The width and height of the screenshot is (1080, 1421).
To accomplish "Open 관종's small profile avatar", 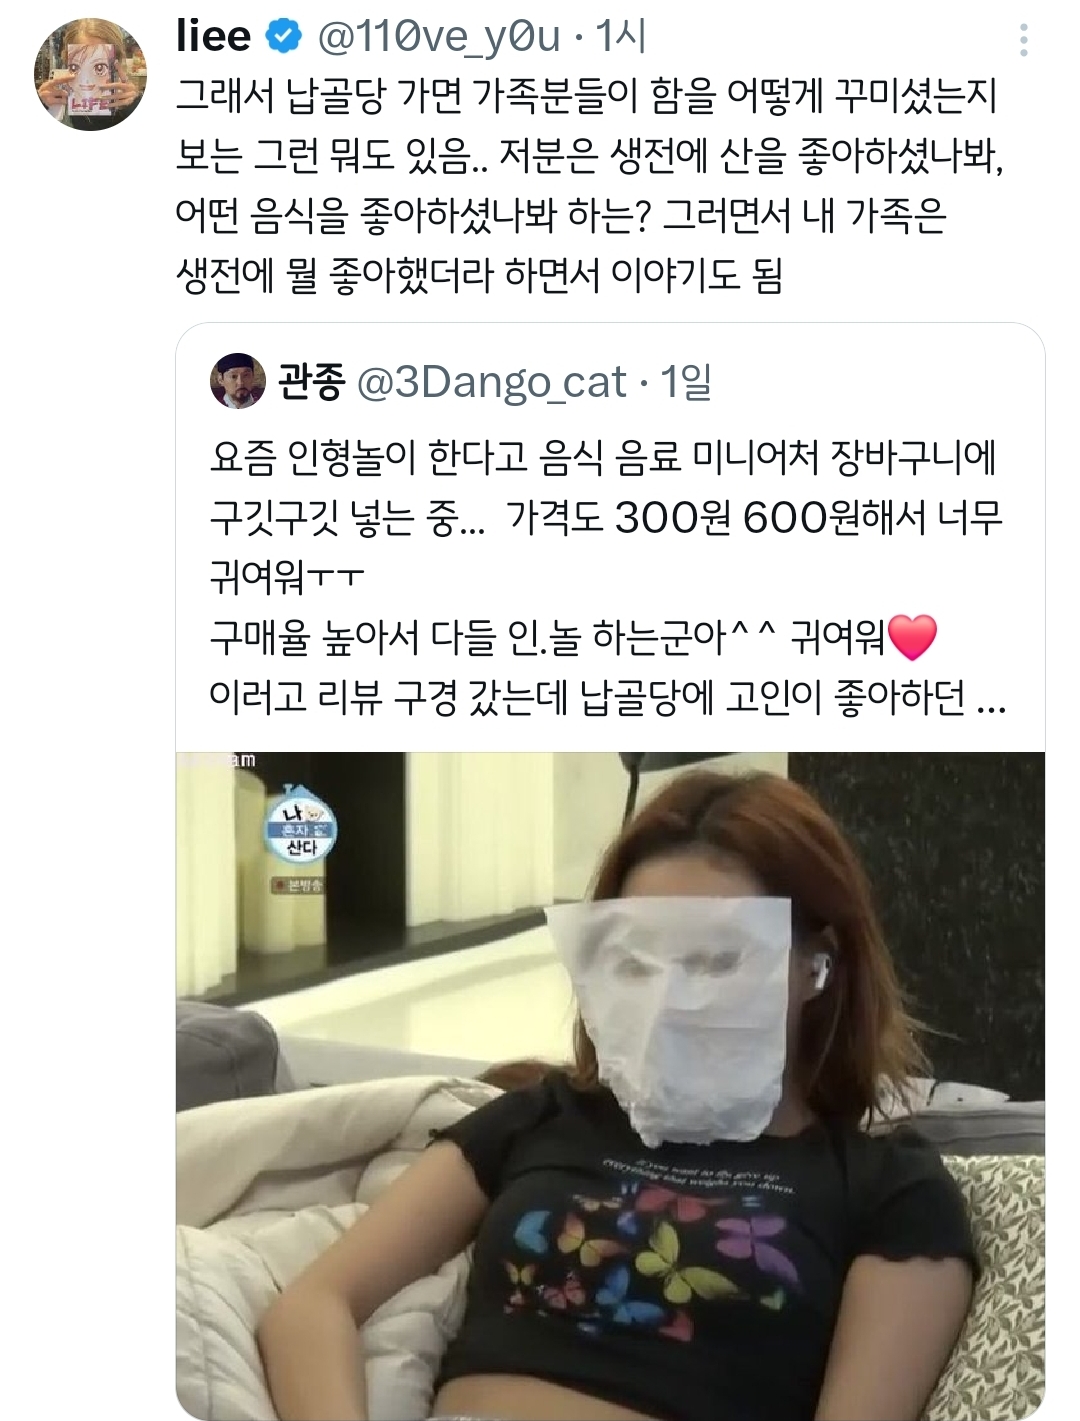I will pos(238,381).
